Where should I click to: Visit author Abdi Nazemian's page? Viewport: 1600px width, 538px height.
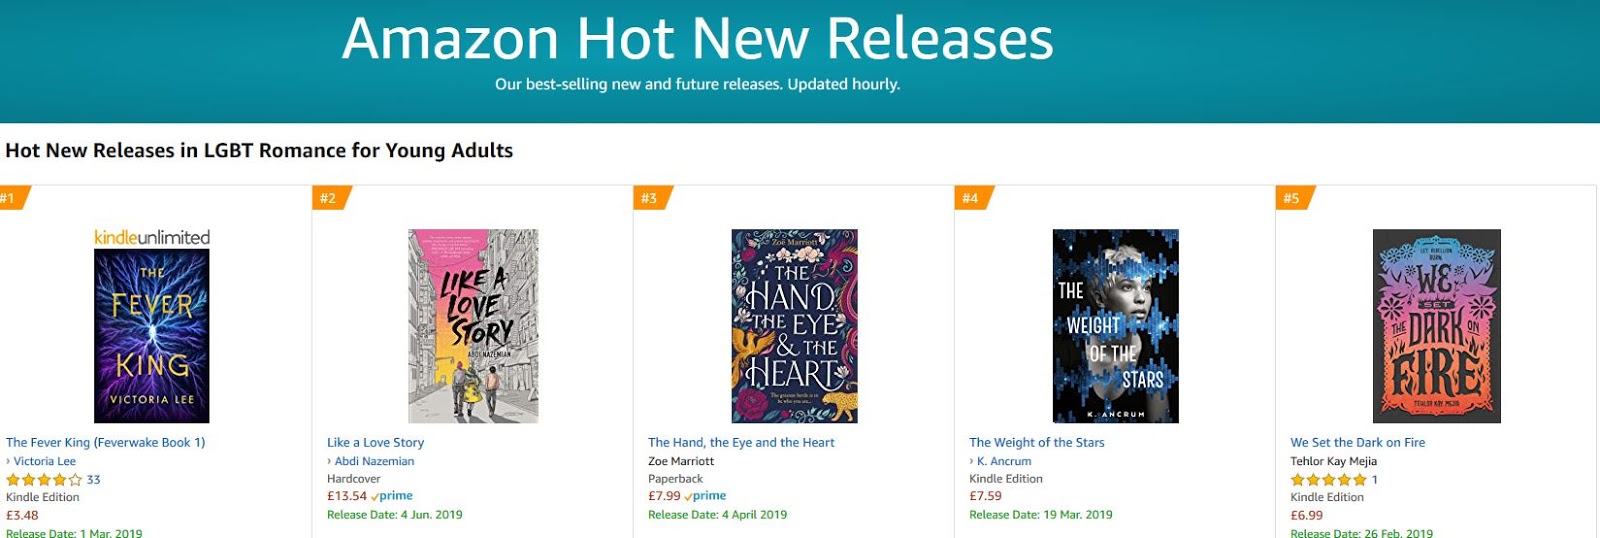374,461
